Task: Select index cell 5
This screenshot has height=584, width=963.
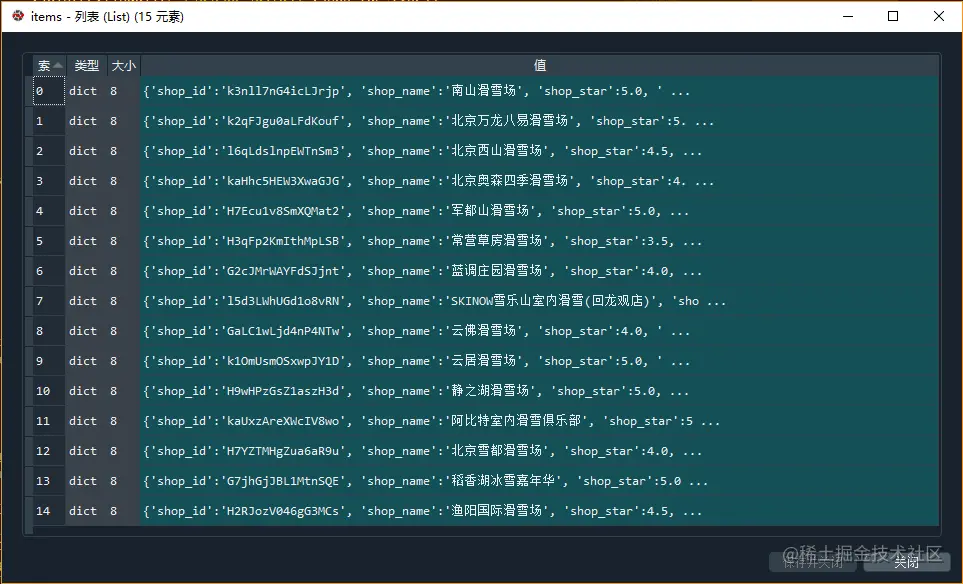Action: click(49, 241)
